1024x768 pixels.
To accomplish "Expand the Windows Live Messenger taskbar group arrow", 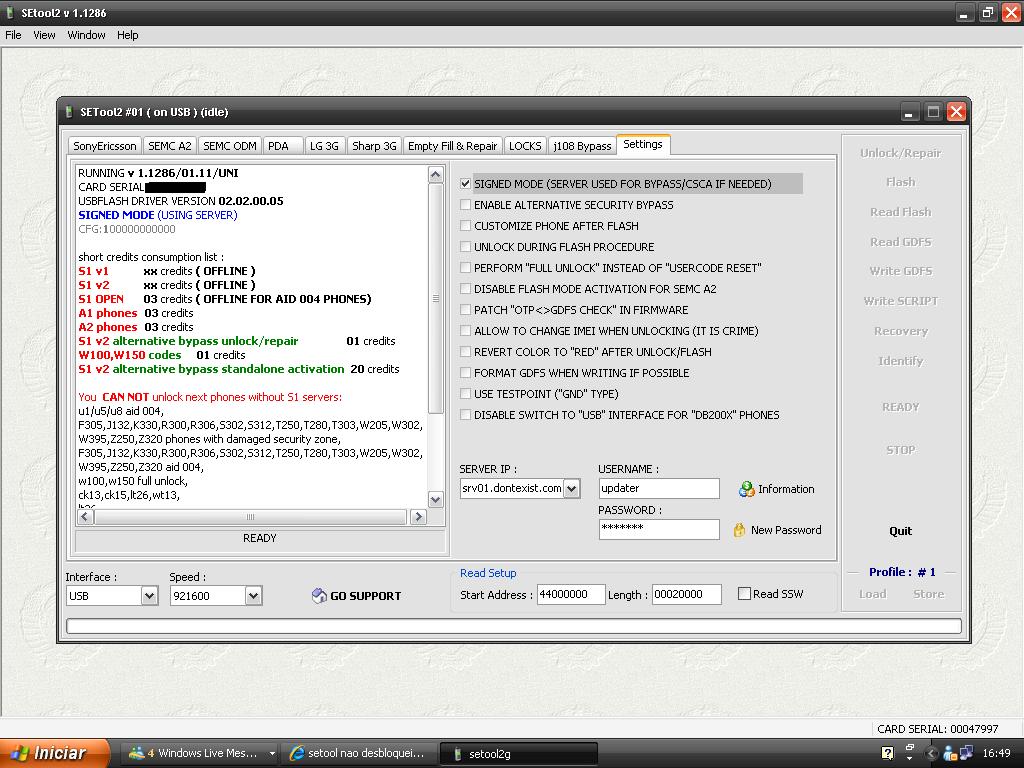I will [x=272, y=753].
